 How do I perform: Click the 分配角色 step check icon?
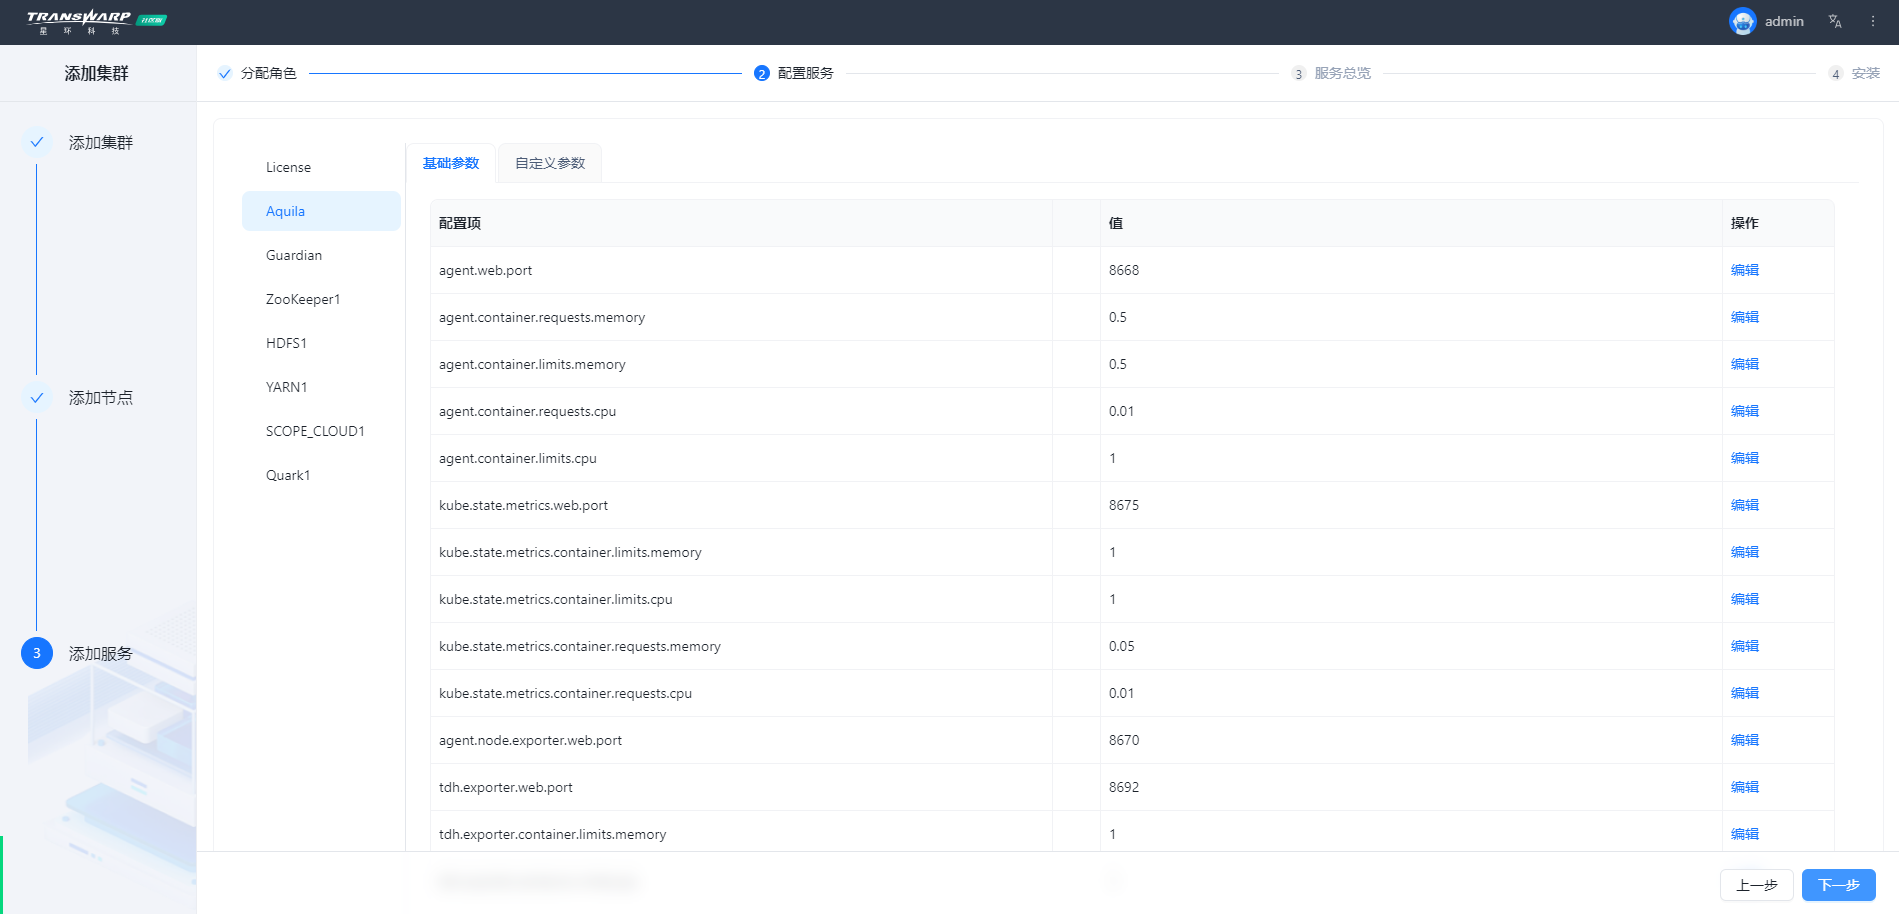tap(225, 73)
